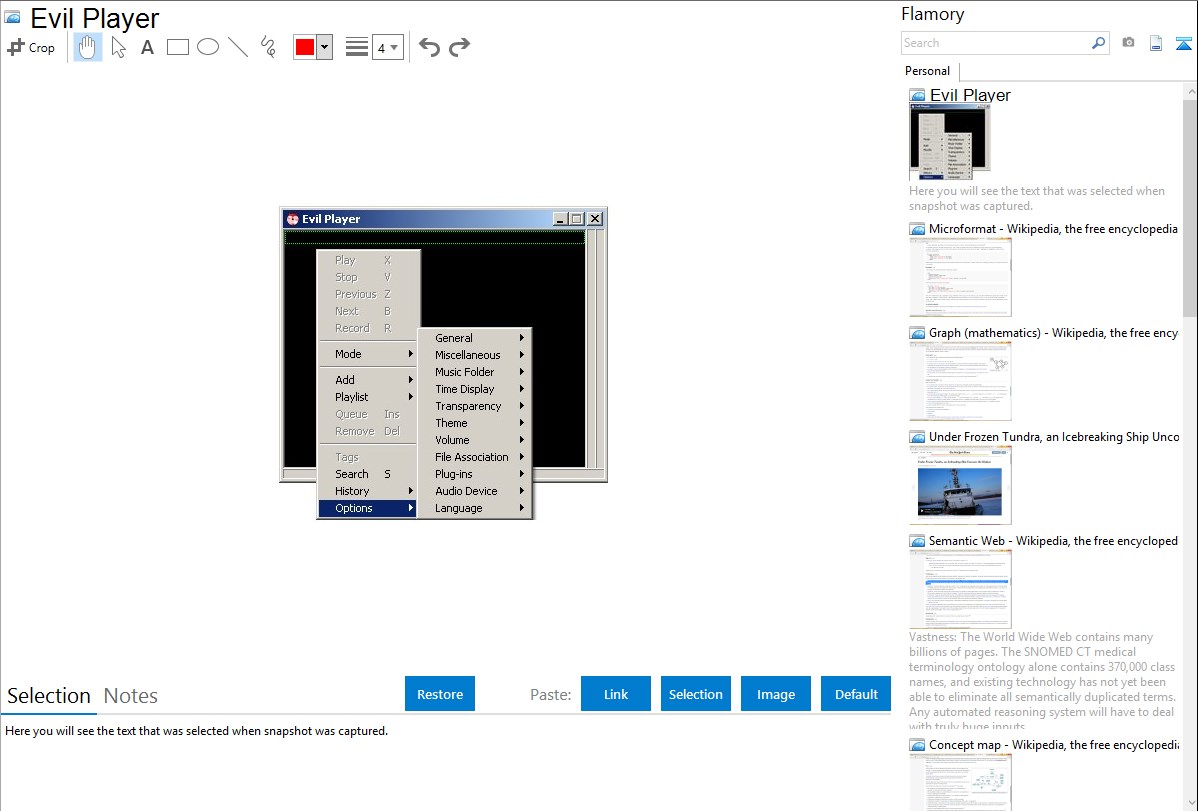
Task: Open the Under Frozen Tundra ship thumbnail
Action: (960, 485)
